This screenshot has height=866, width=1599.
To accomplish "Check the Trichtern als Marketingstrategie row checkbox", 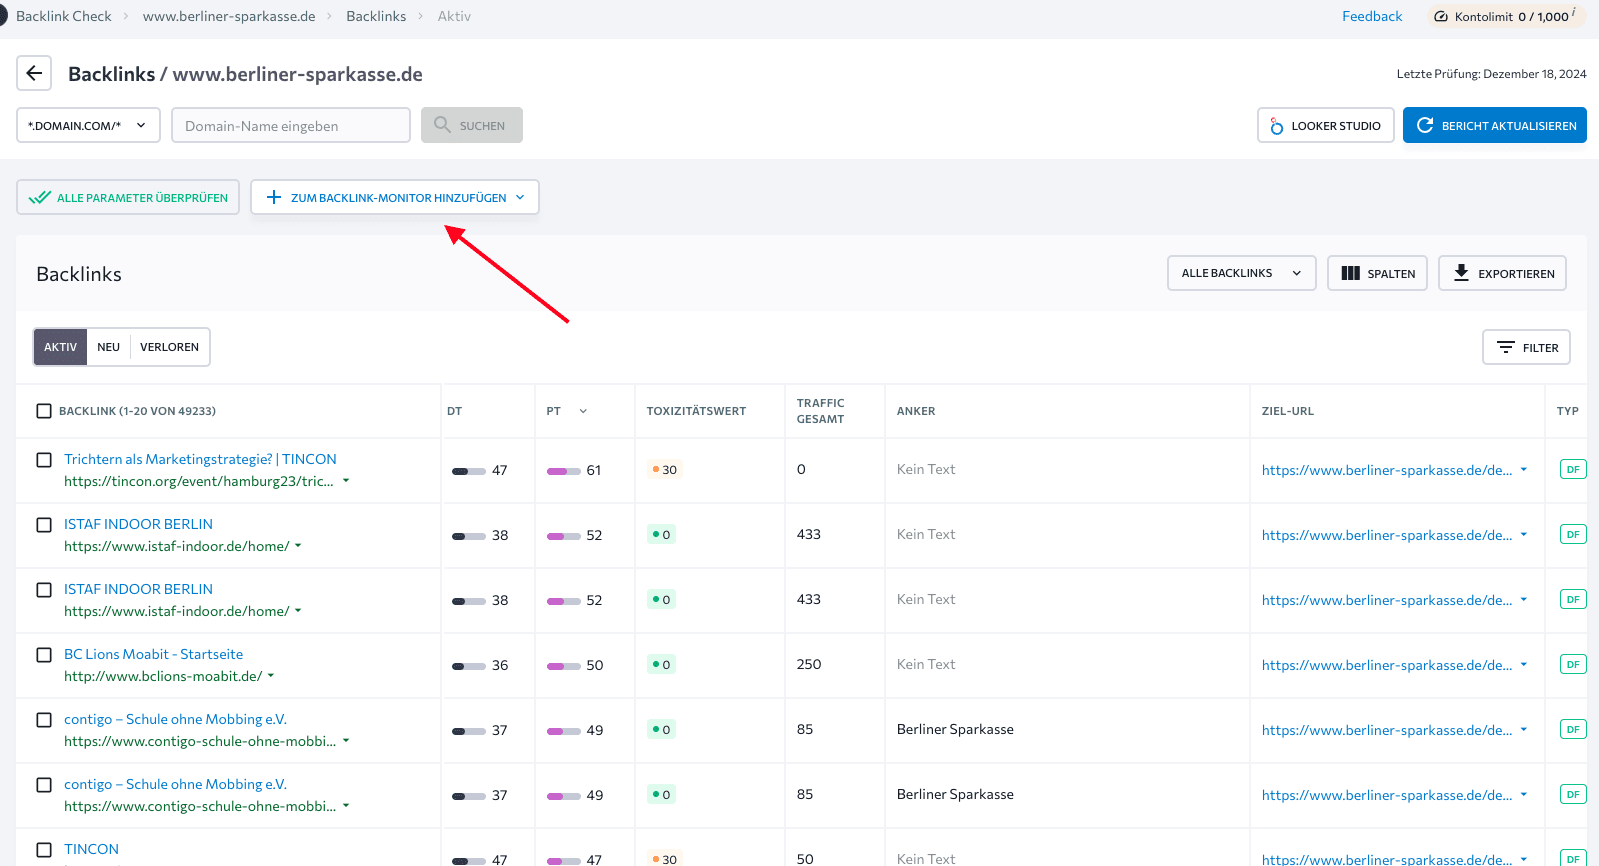I will pyautogui.click(x=44, y=460).
